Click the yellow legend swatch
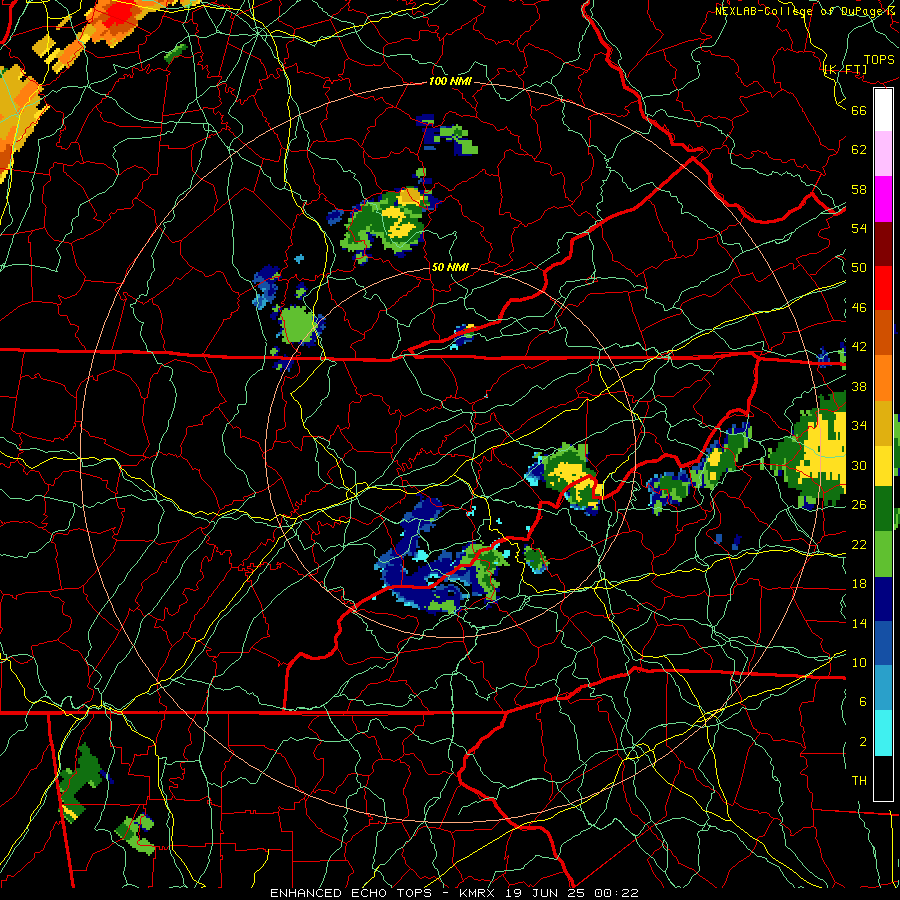This screenshot has width=900, height=900. [x=883, y=465]
